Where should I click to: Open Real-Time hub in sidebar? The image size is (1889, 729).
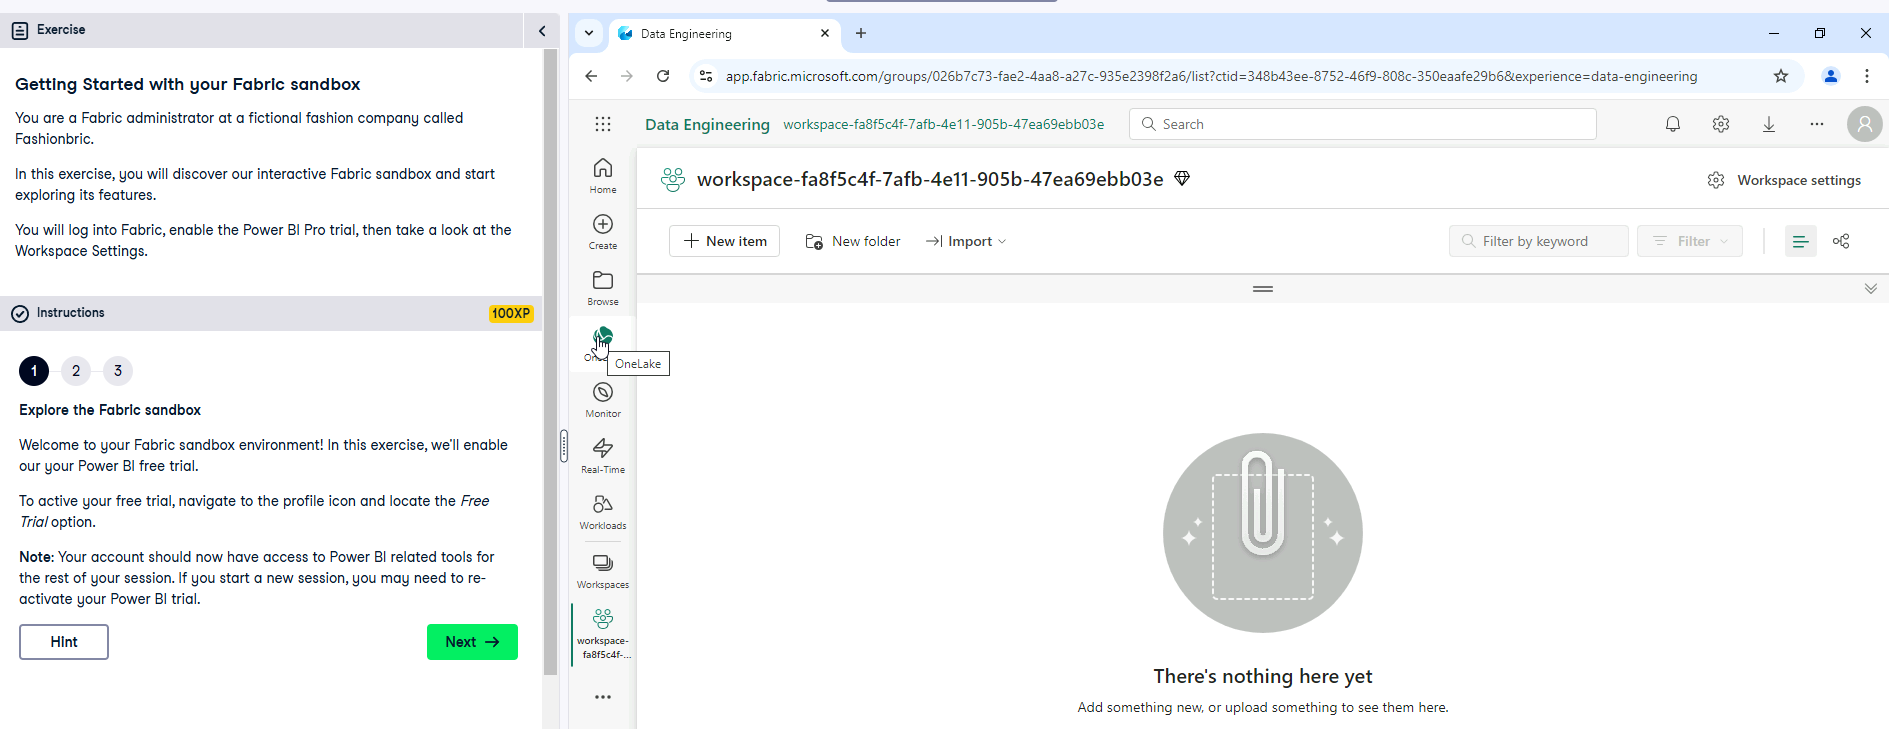(x=603, y=455)
